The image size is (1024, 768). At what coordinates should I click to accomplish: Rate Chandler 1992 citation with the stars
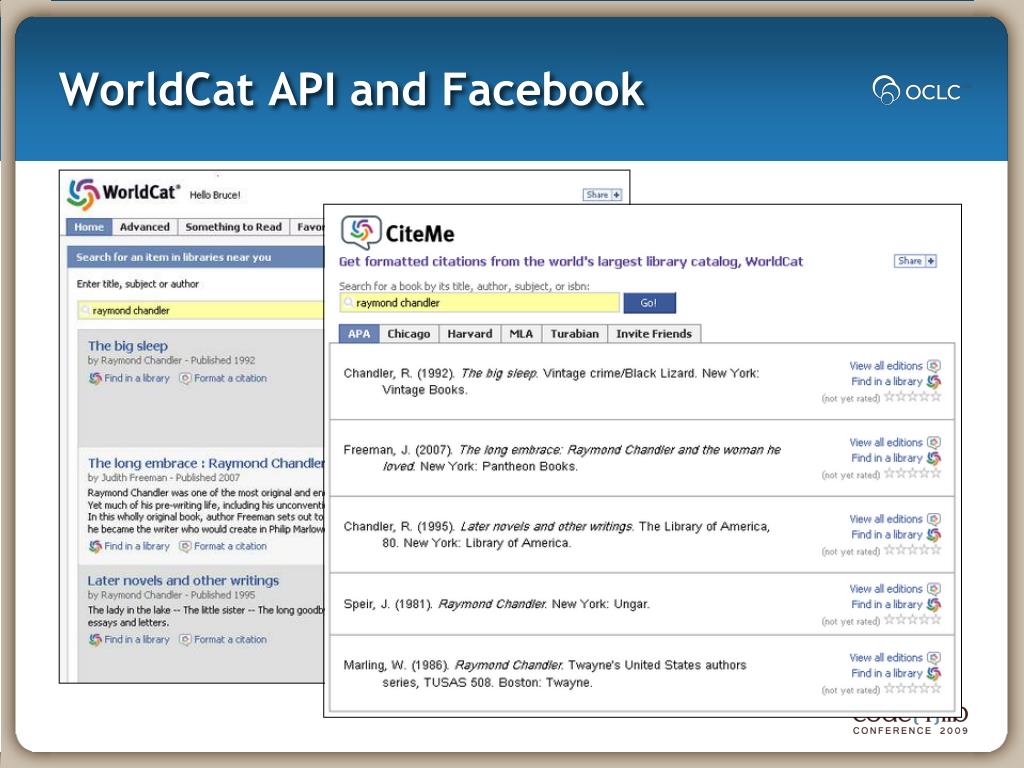coord(912,396)
